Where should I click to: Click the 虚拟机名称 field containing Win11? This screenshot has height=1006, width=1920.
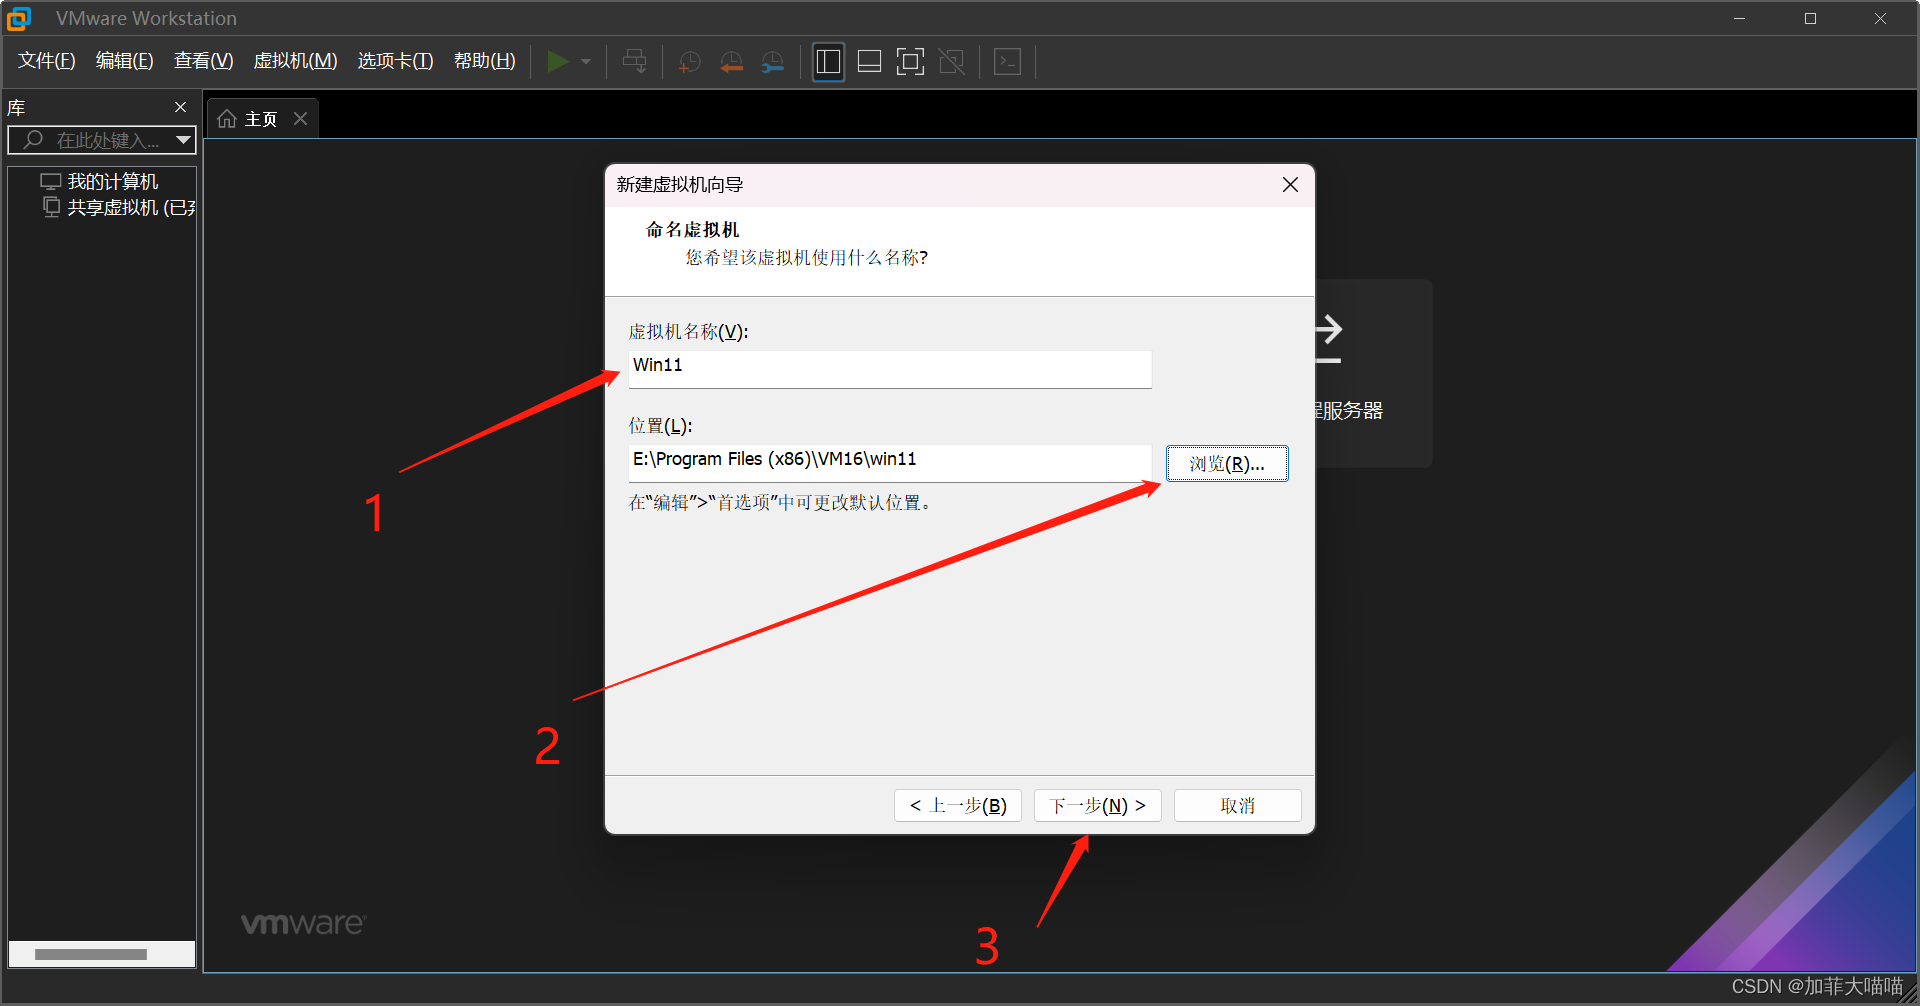coord(890,368)
